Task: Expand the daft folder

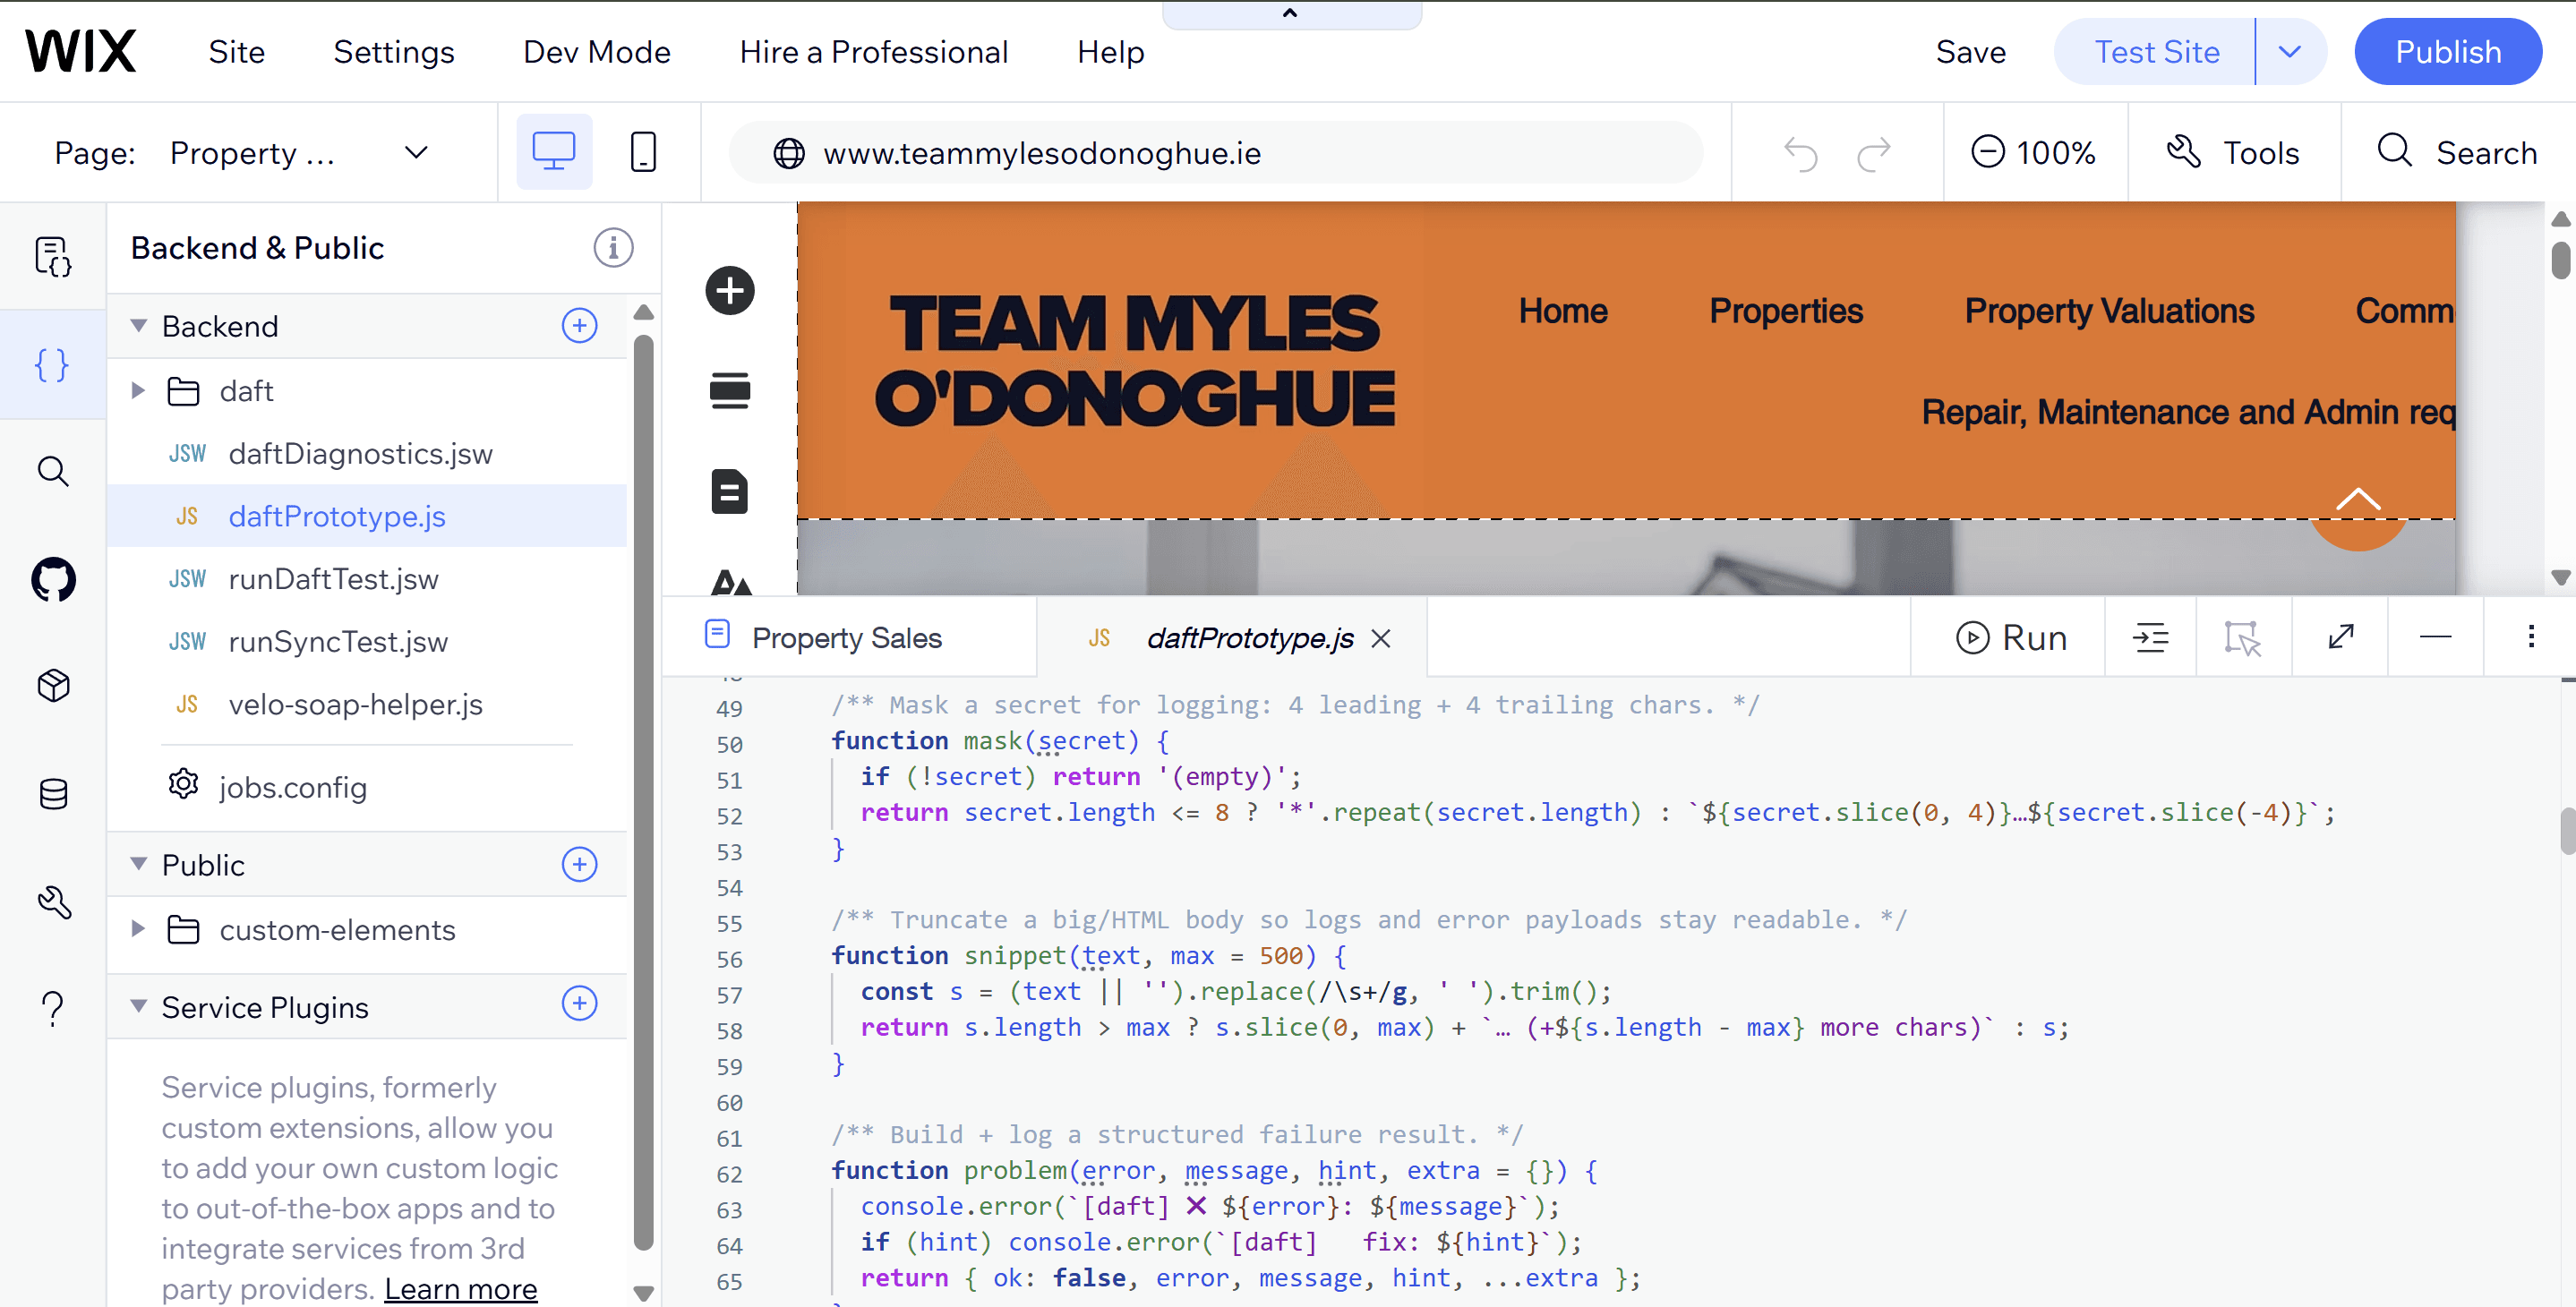Action: 139,391
